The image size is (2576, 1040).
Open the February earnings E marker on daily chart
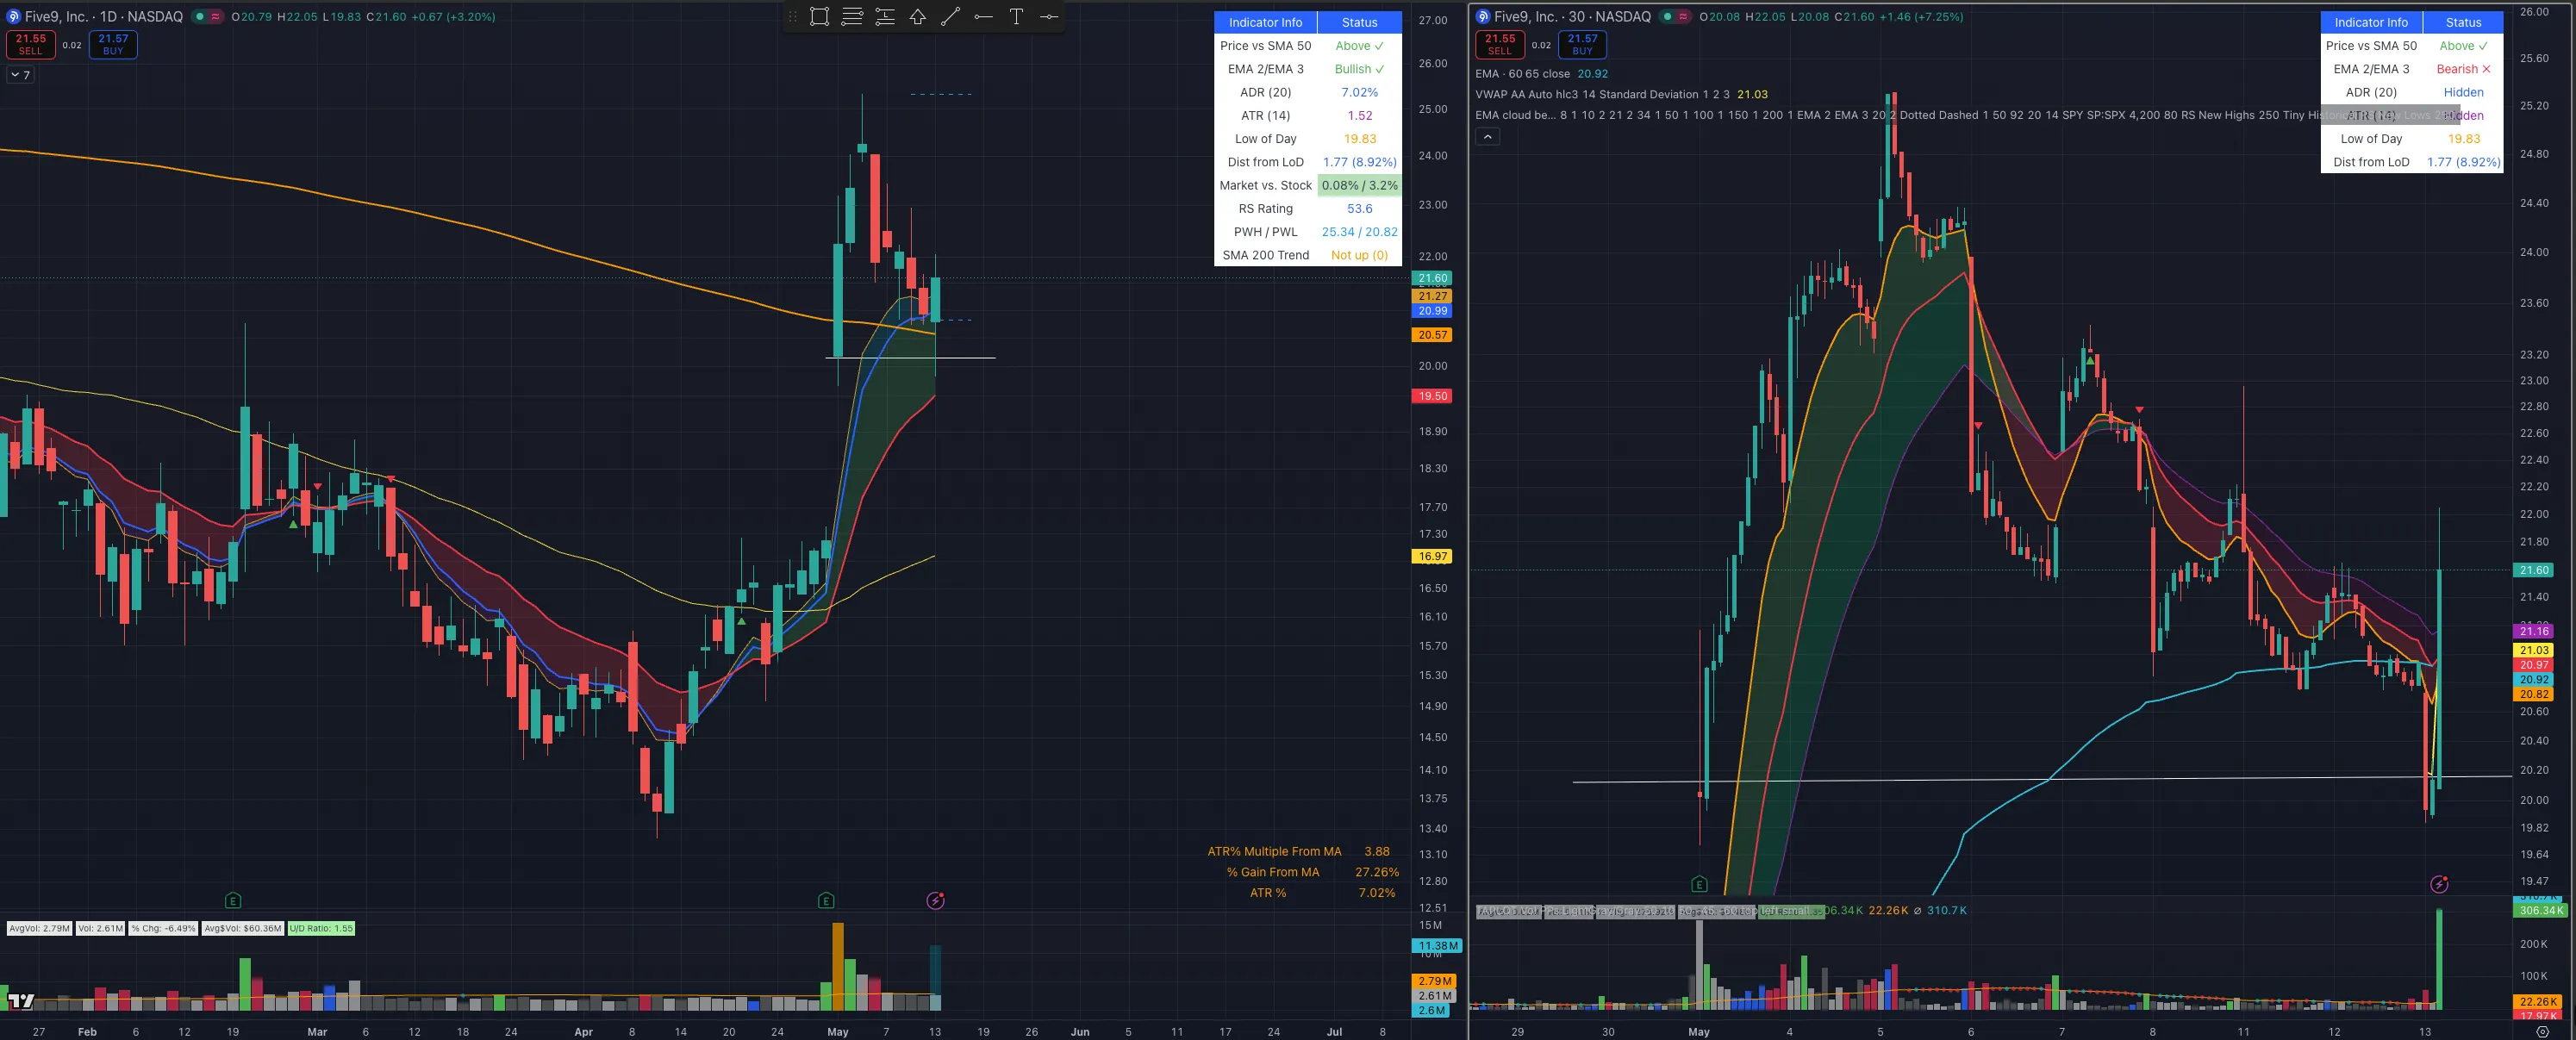pyautogui.click(x=233, y=901)
